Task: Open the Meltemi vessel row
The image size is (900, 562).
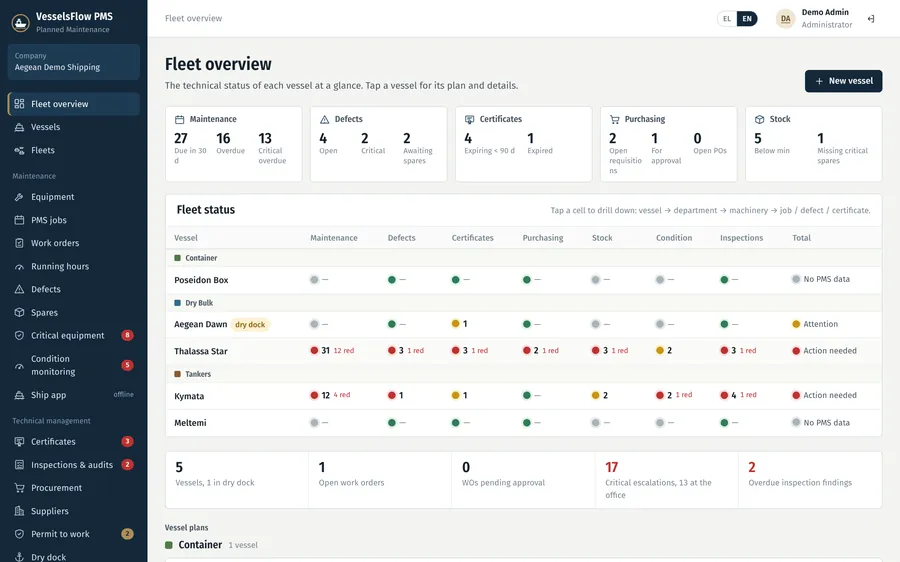Action: 523,423
